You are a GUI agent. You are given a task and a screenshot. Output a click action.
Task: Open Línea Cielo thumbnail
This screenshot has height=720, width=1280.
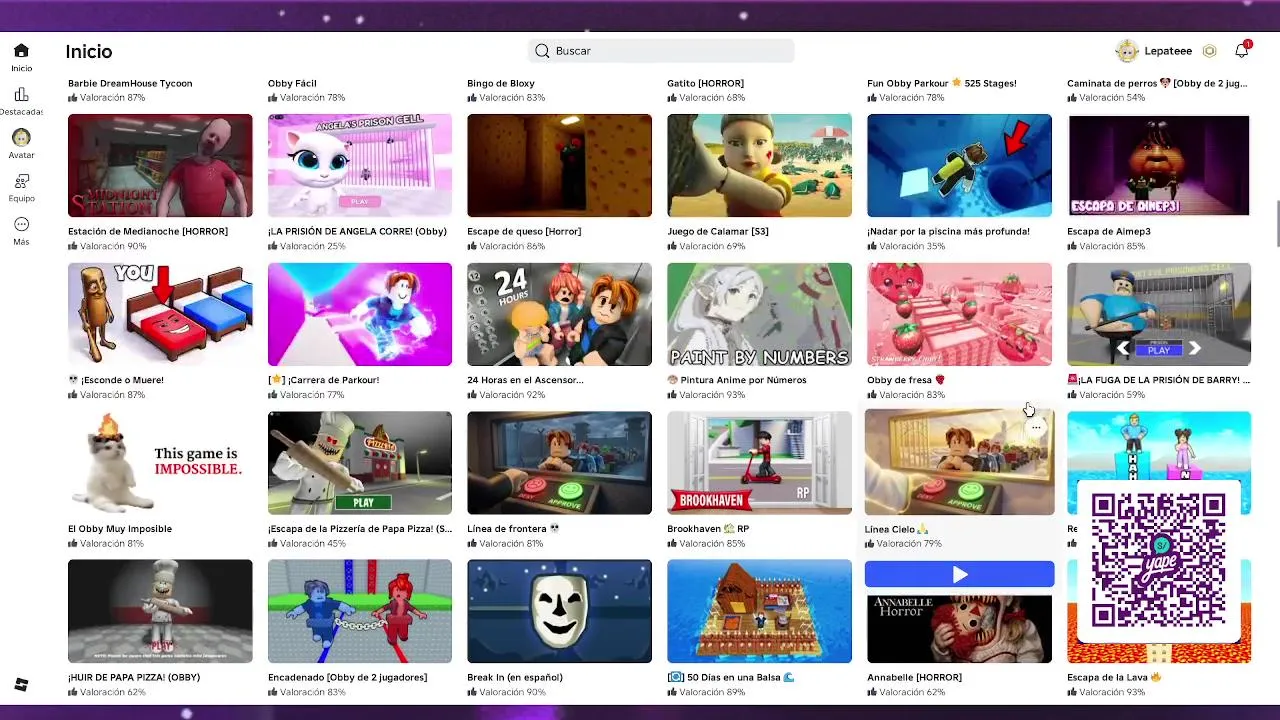click(x=959, y=463)
